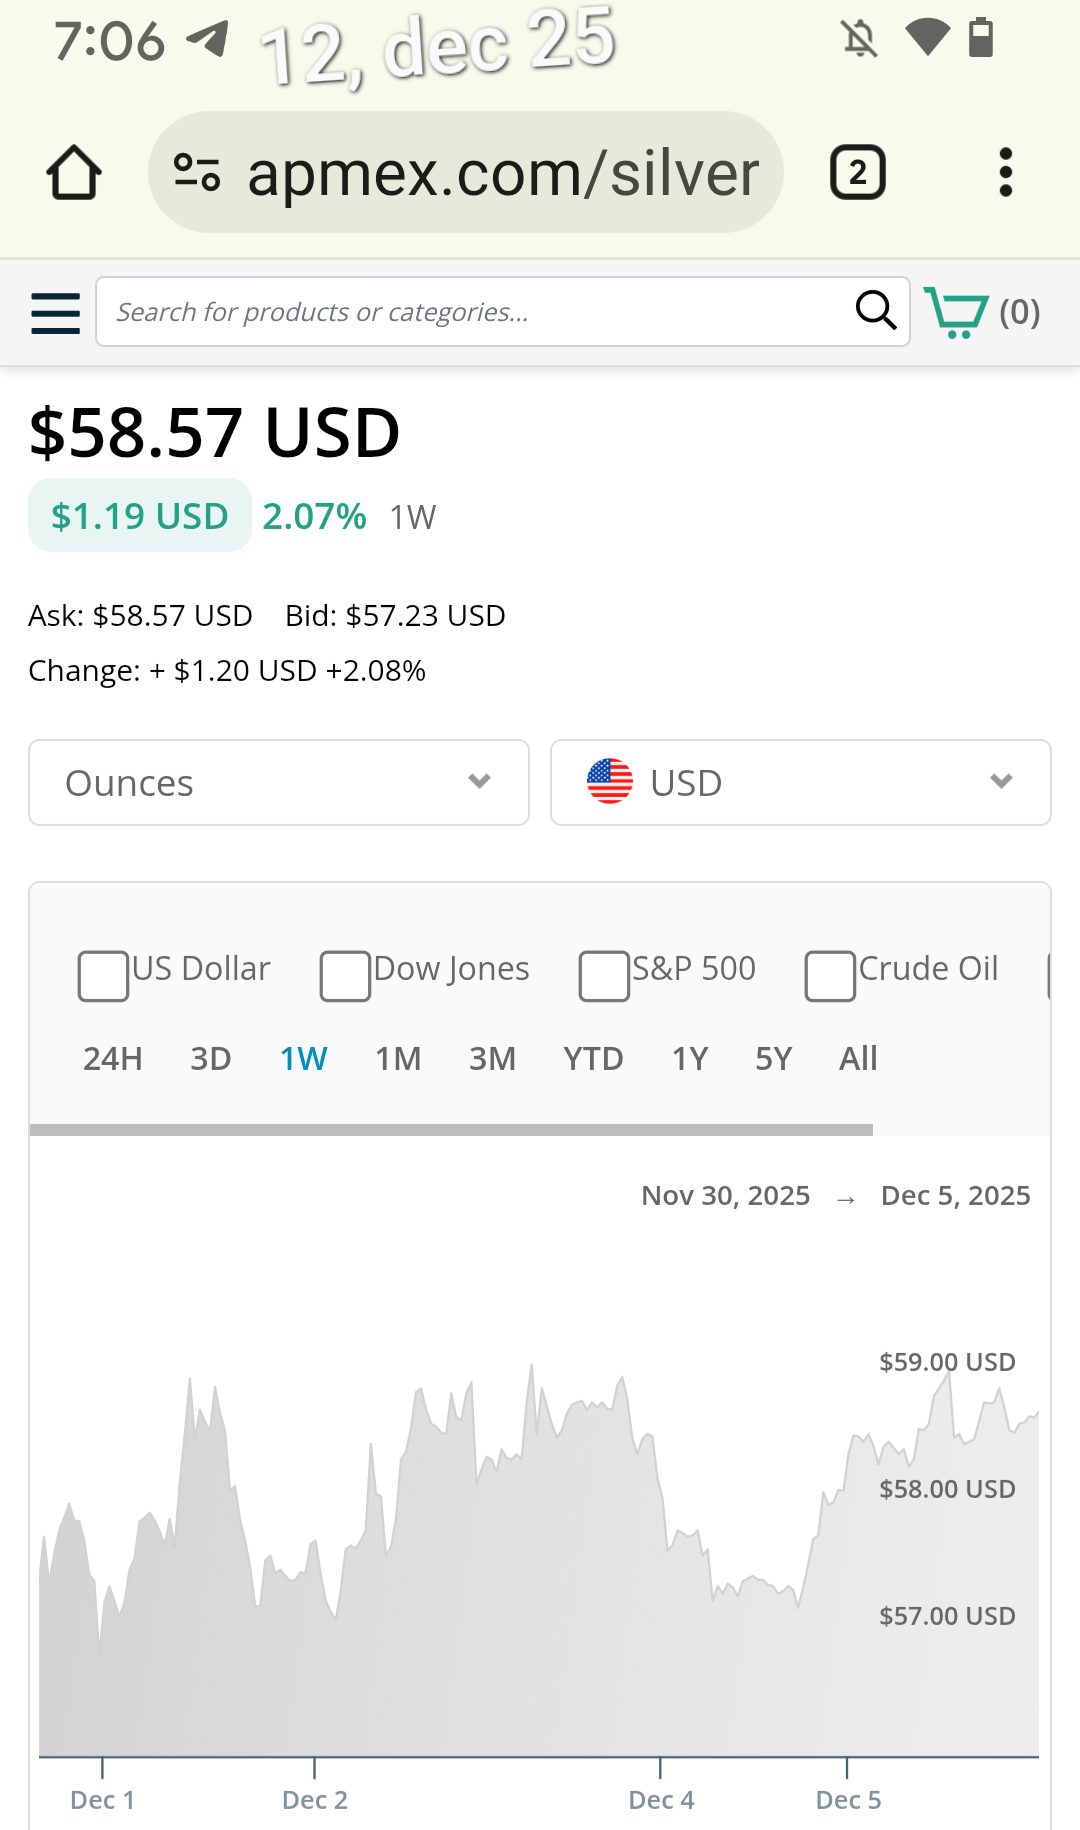The width and height of the screenshot is (1080, 1830).
Task: Select the 1M chart range
Action: (x=398, y=1058)
